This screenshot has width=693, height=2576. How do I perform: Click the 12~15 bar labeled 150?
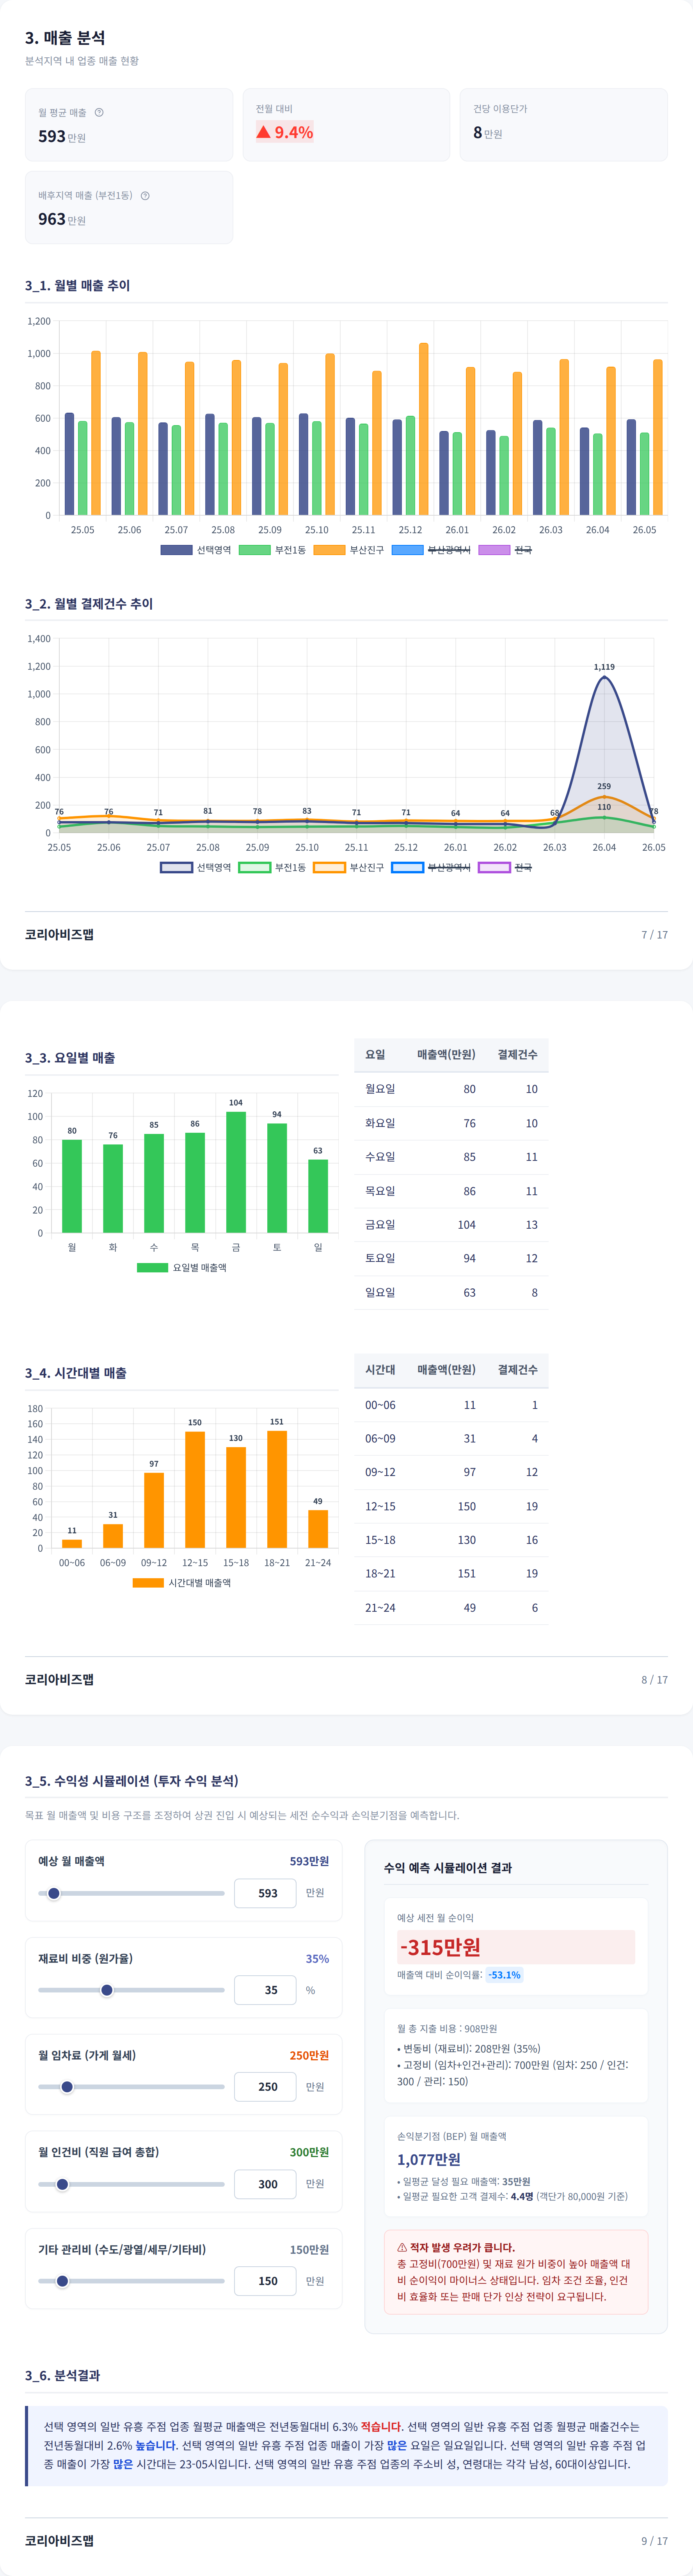[x=195, y=1490]
